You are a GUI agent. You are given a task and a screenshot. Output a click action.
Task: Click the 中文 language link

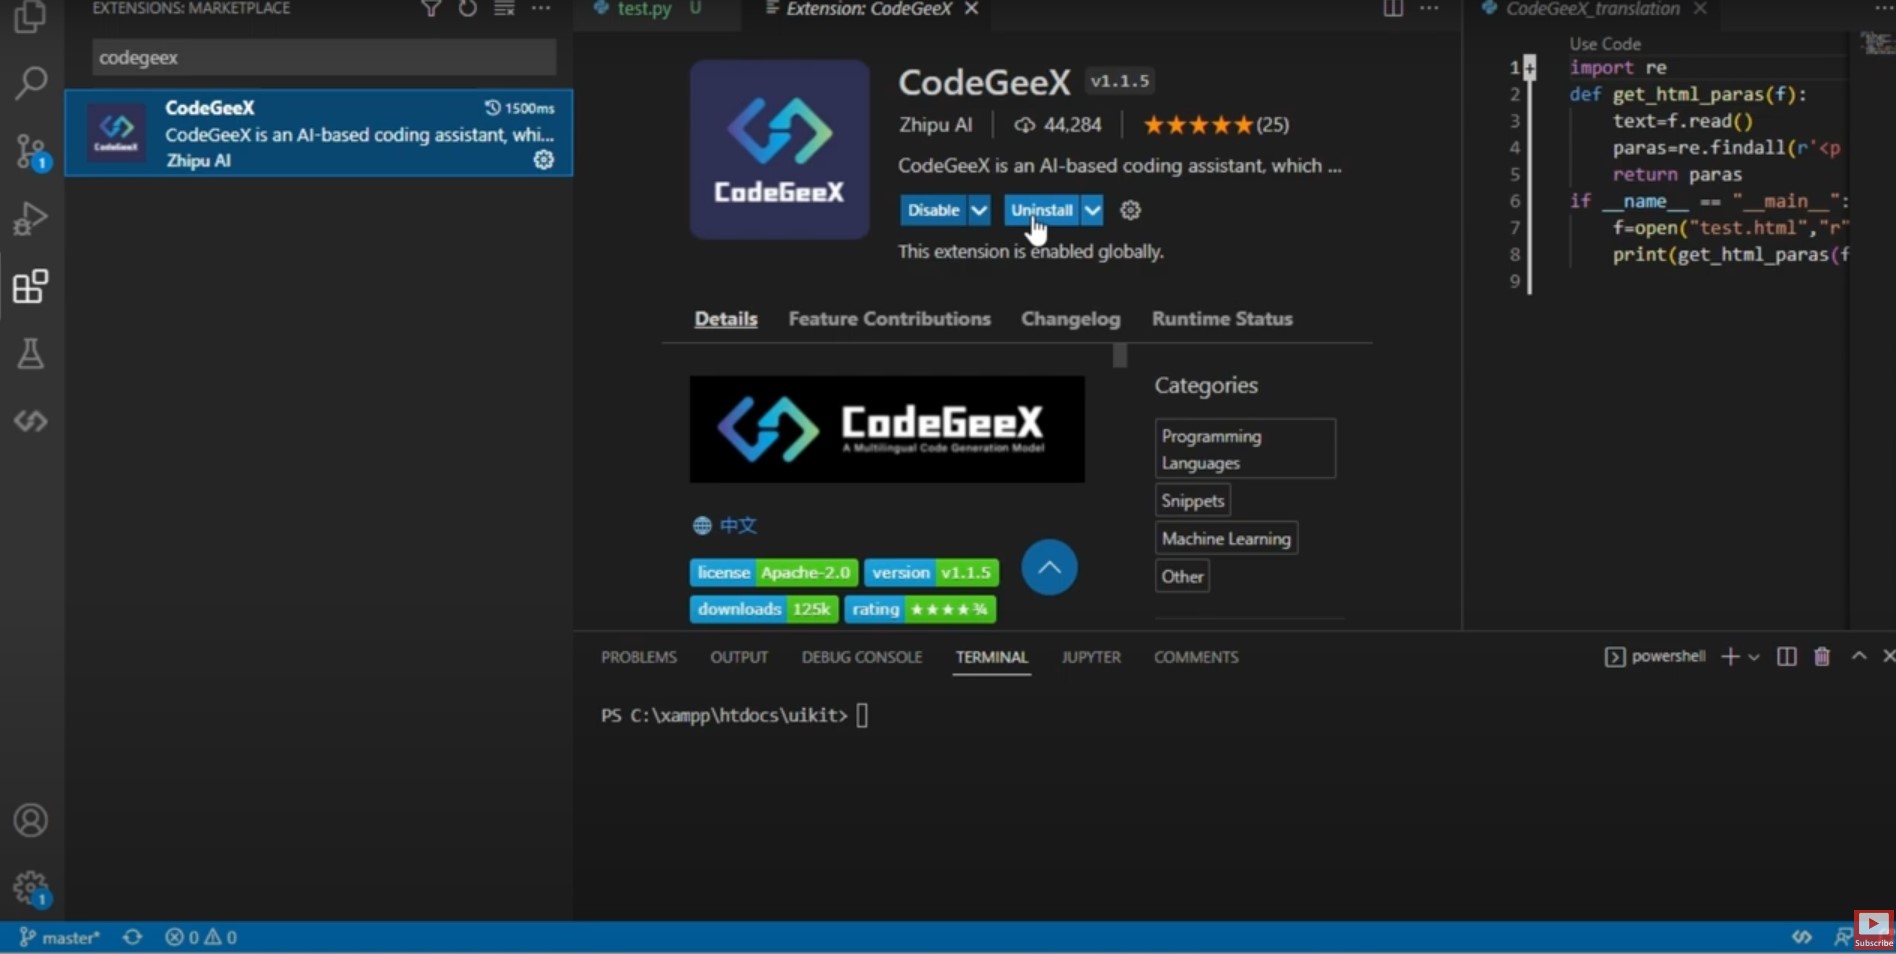(738, 525)
